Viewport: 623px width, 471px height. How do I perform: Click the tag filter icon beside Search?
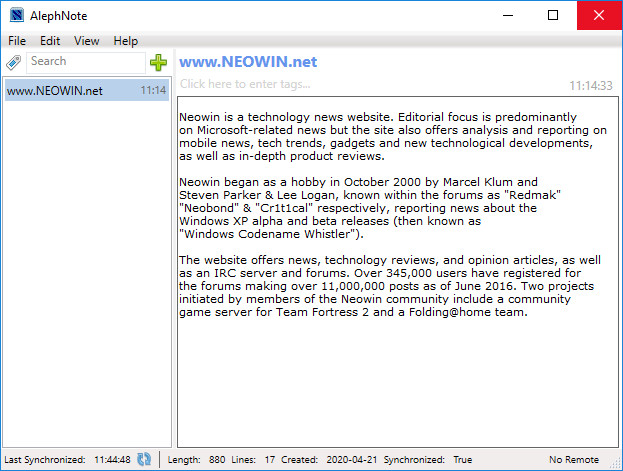point(13,62)
